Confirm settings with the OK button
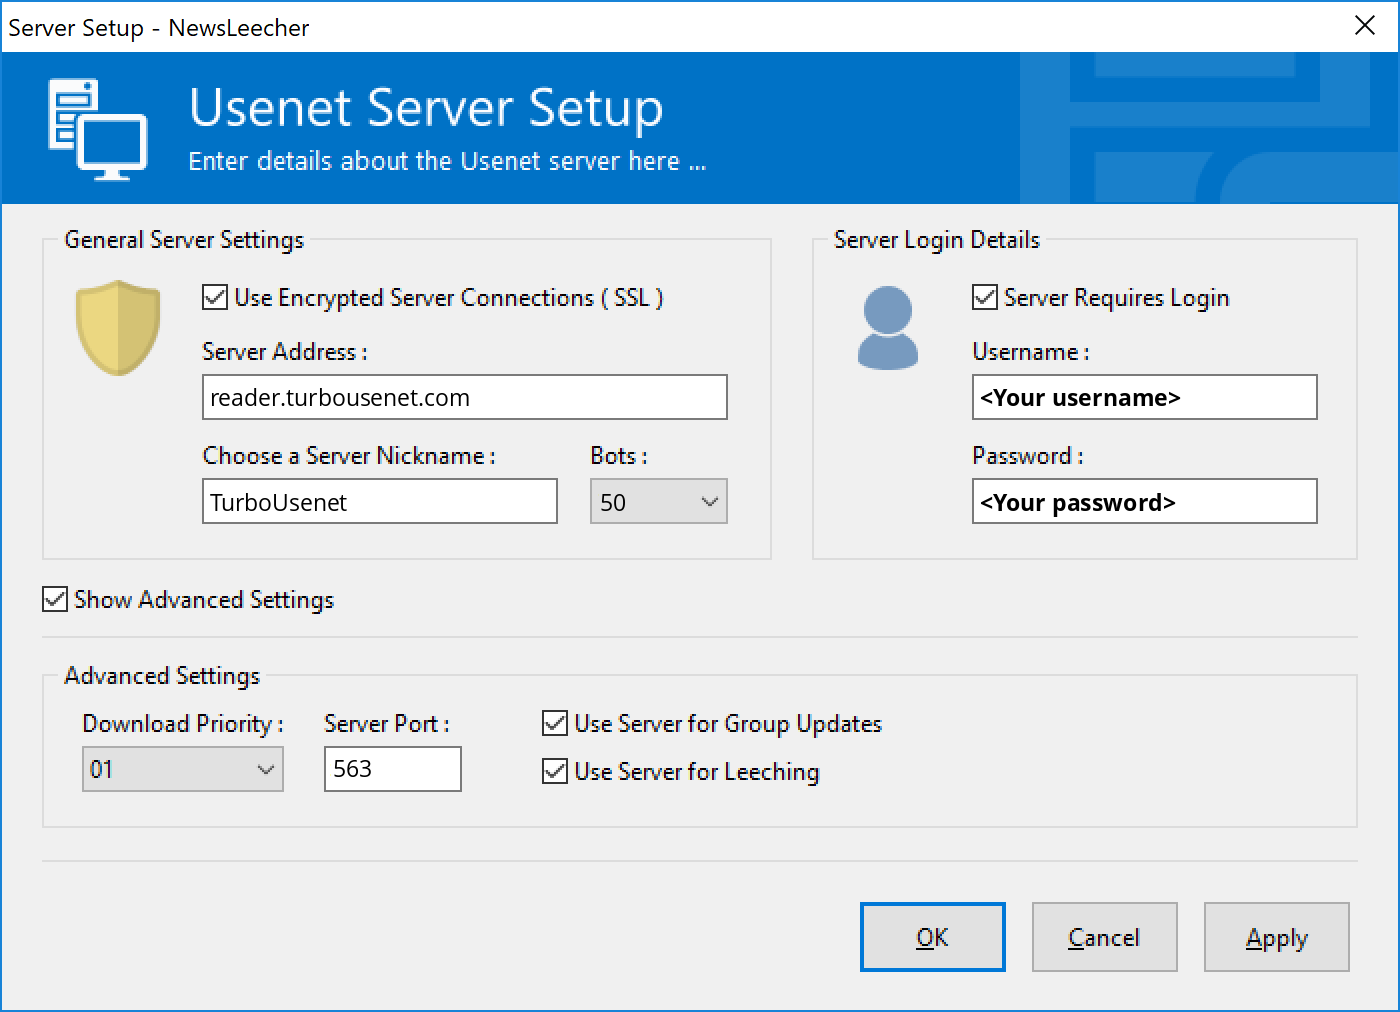1400x1012 pixels. [932, 937]
